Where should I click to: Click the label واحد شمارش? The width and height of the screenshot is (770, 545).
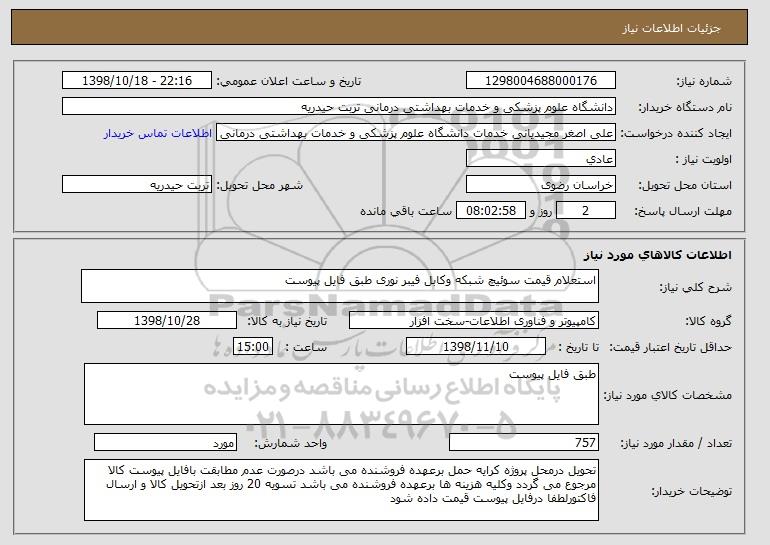pyautogui.click(x=290, y=443)
